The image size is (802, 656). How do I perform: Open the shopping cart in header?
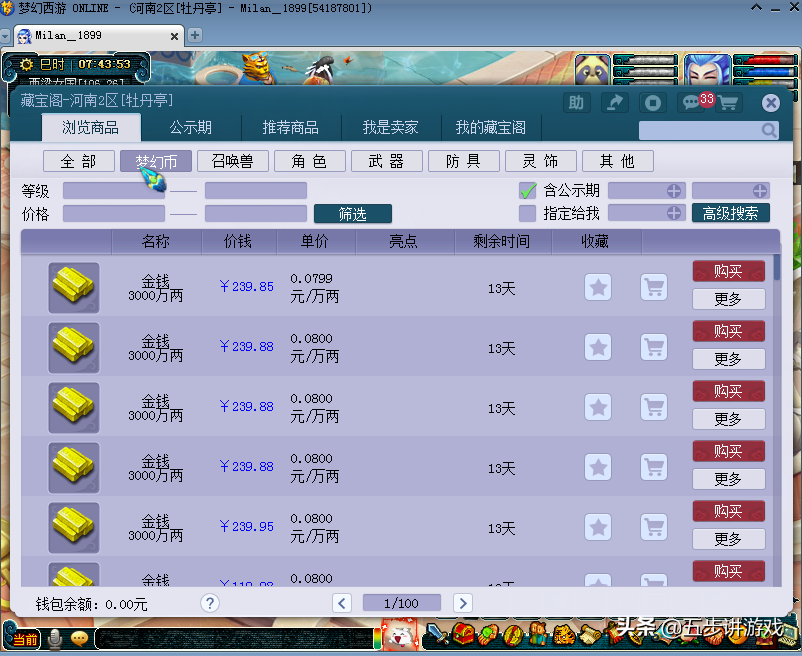point(728,103)
